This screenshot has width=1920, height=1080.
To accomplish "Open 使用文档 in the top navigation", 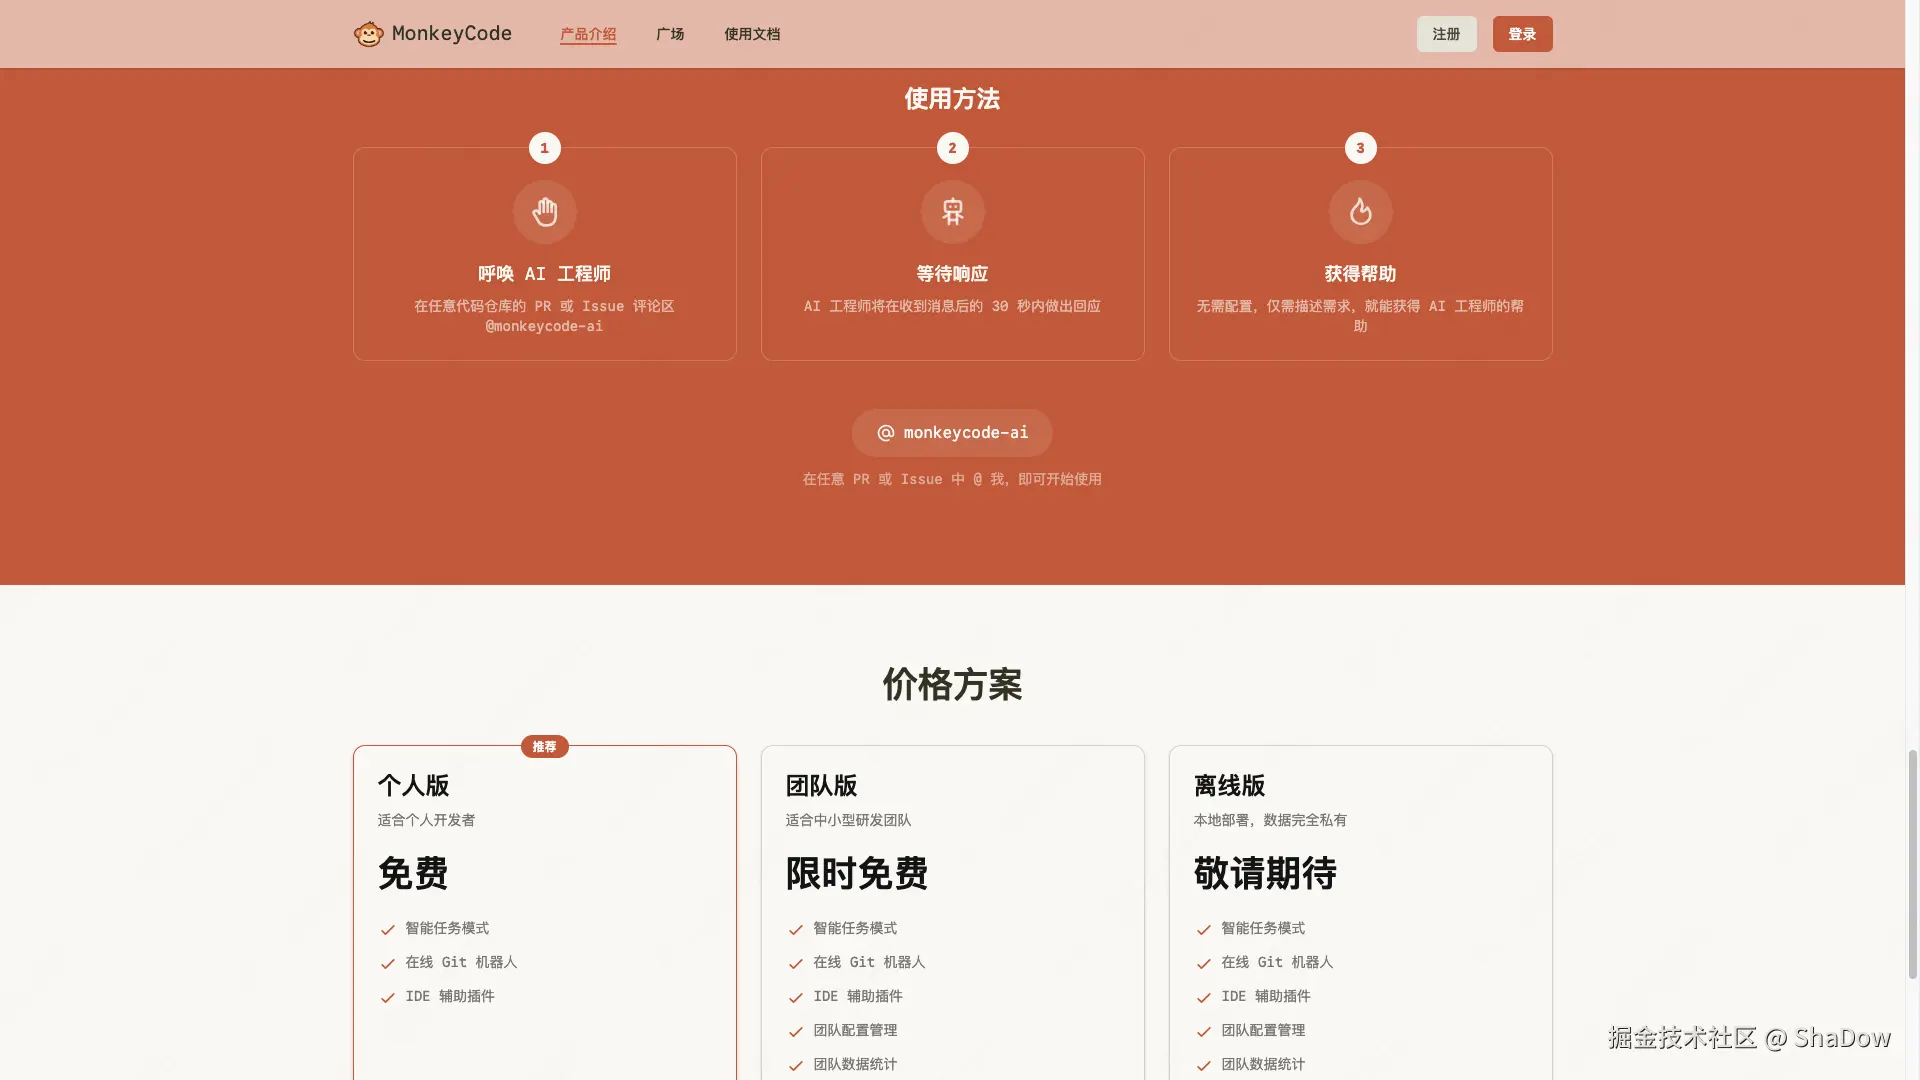I will pos(752,34).
